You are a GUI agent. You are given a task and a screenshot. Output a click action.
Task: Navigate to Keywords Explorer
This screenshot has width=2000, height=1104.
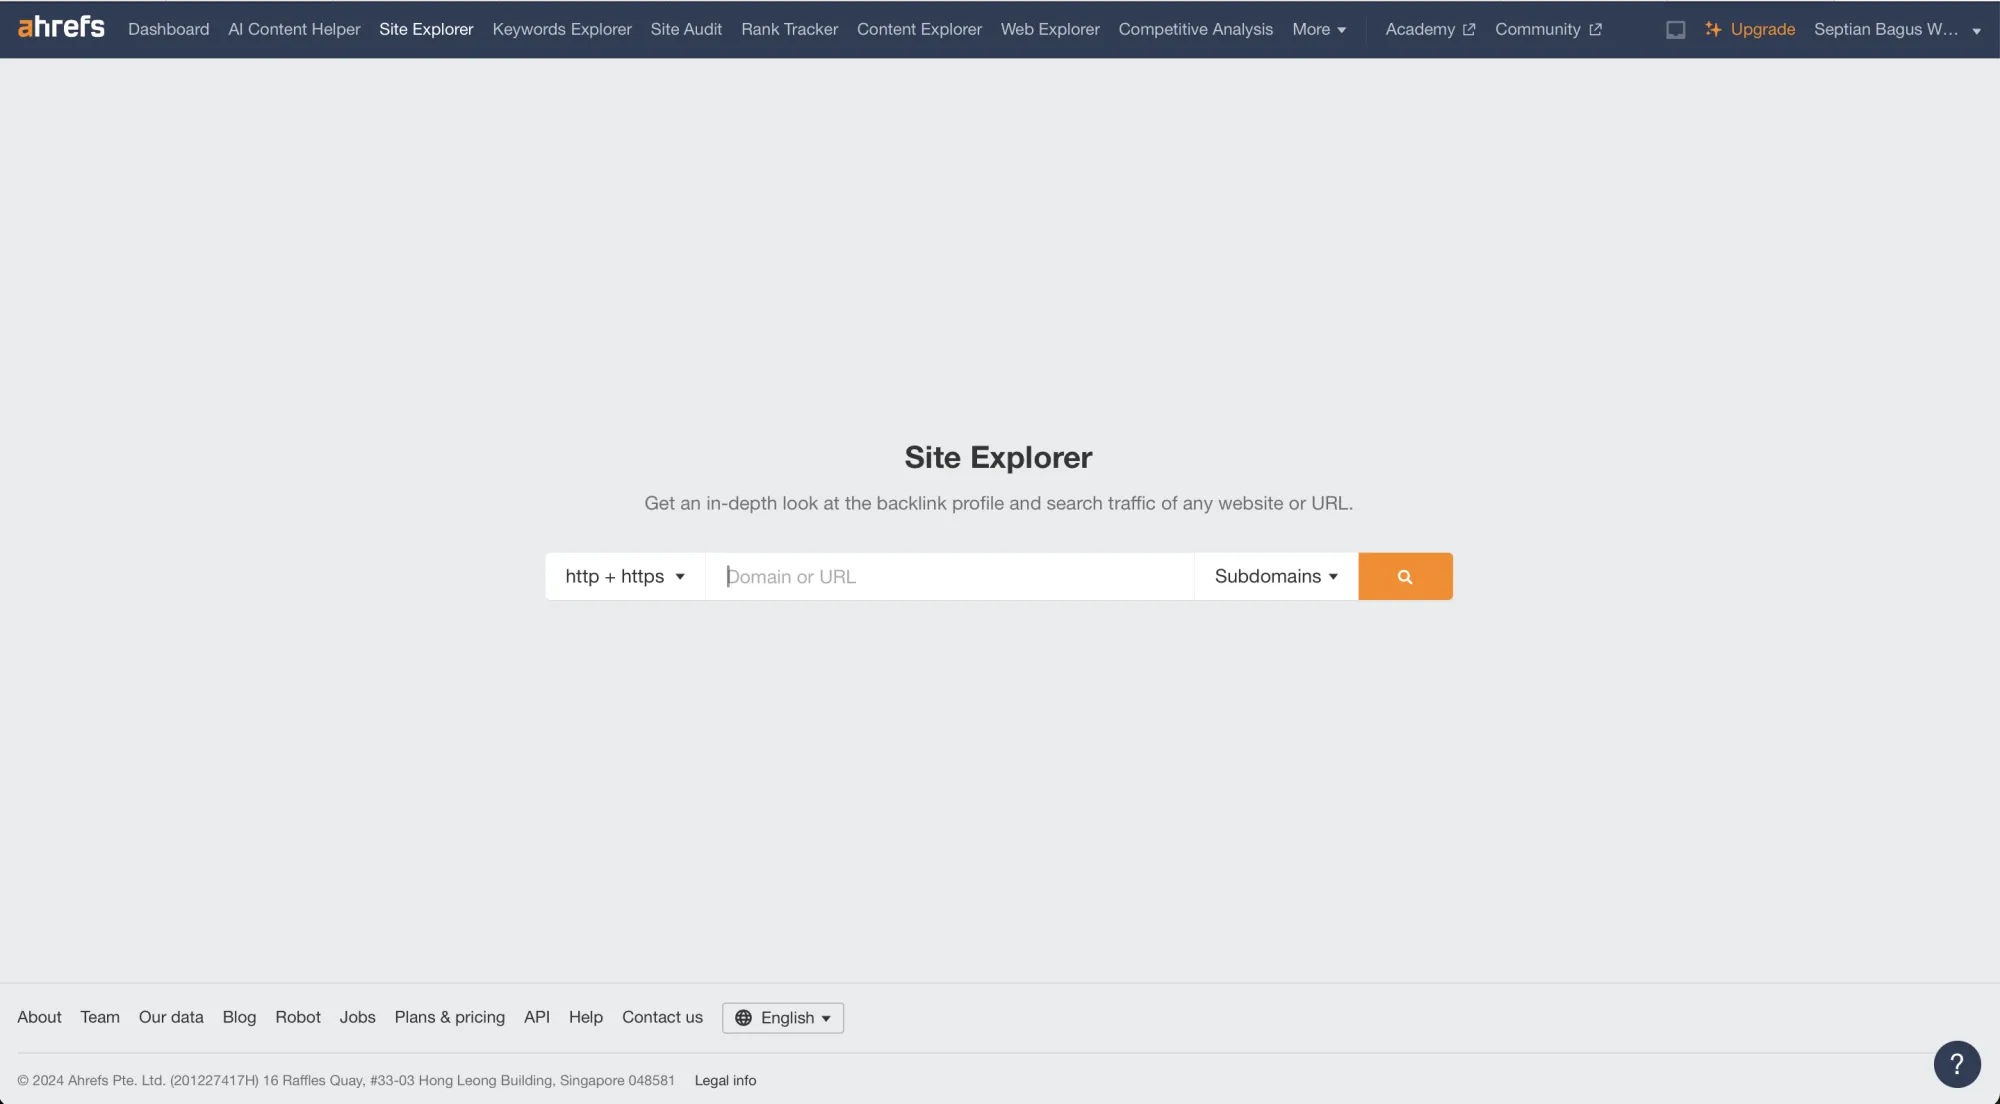562,29
